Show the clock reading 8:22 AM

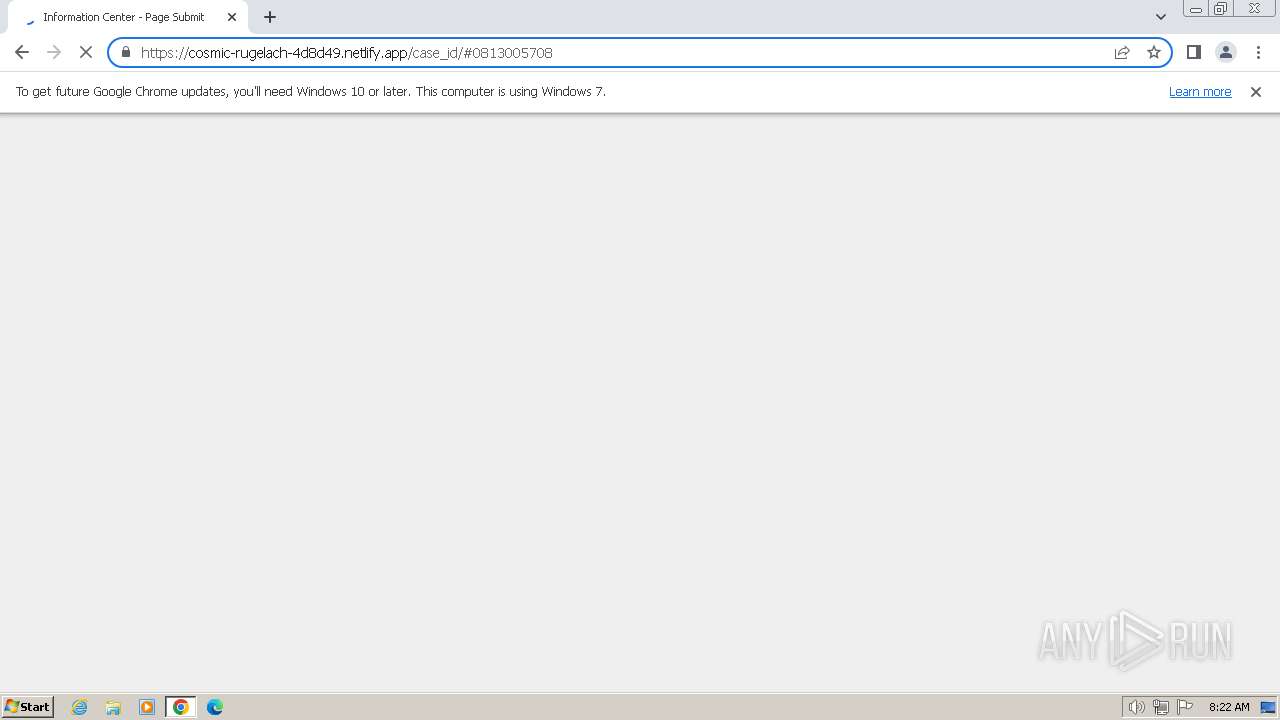[1229, 707]
